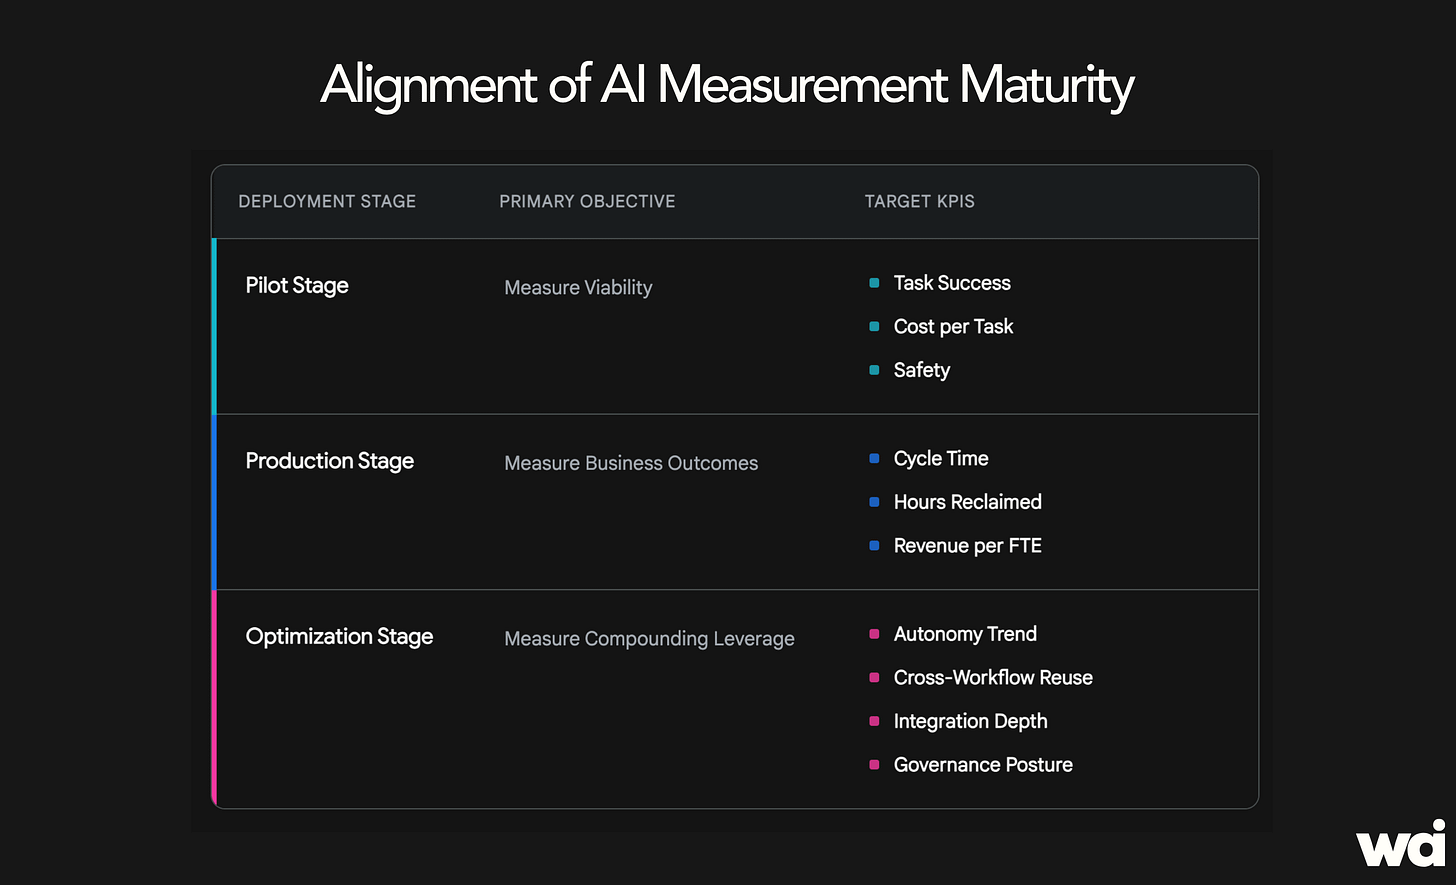Click the Pilot Stage row label
1456x885 pixels.
(297, 286)
